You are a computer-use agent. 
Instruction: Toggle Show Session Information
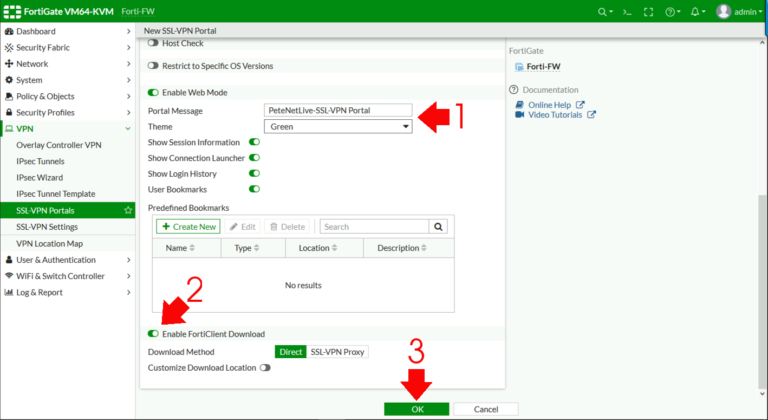(x=254, y=142)
